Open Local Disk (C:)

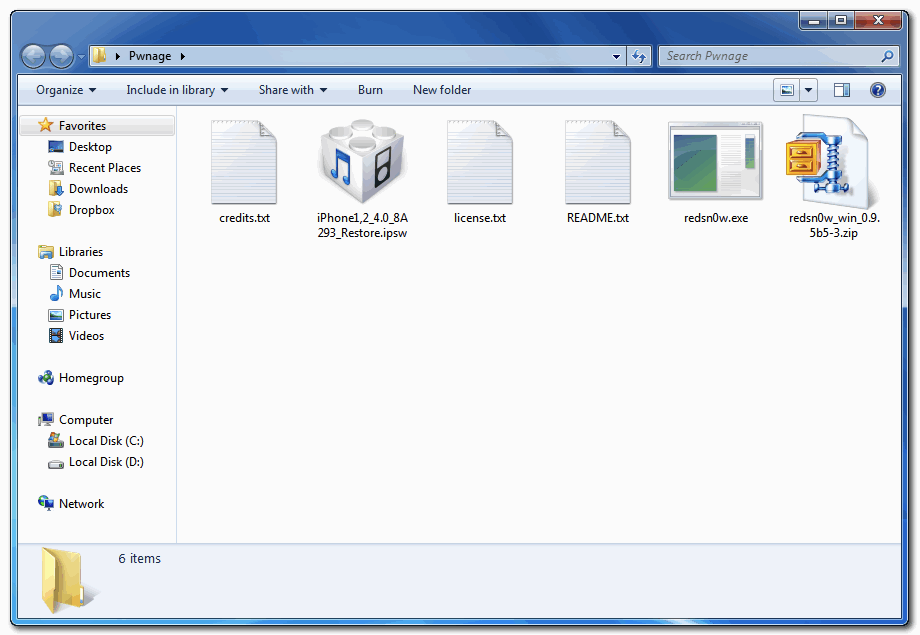[96, 441]
